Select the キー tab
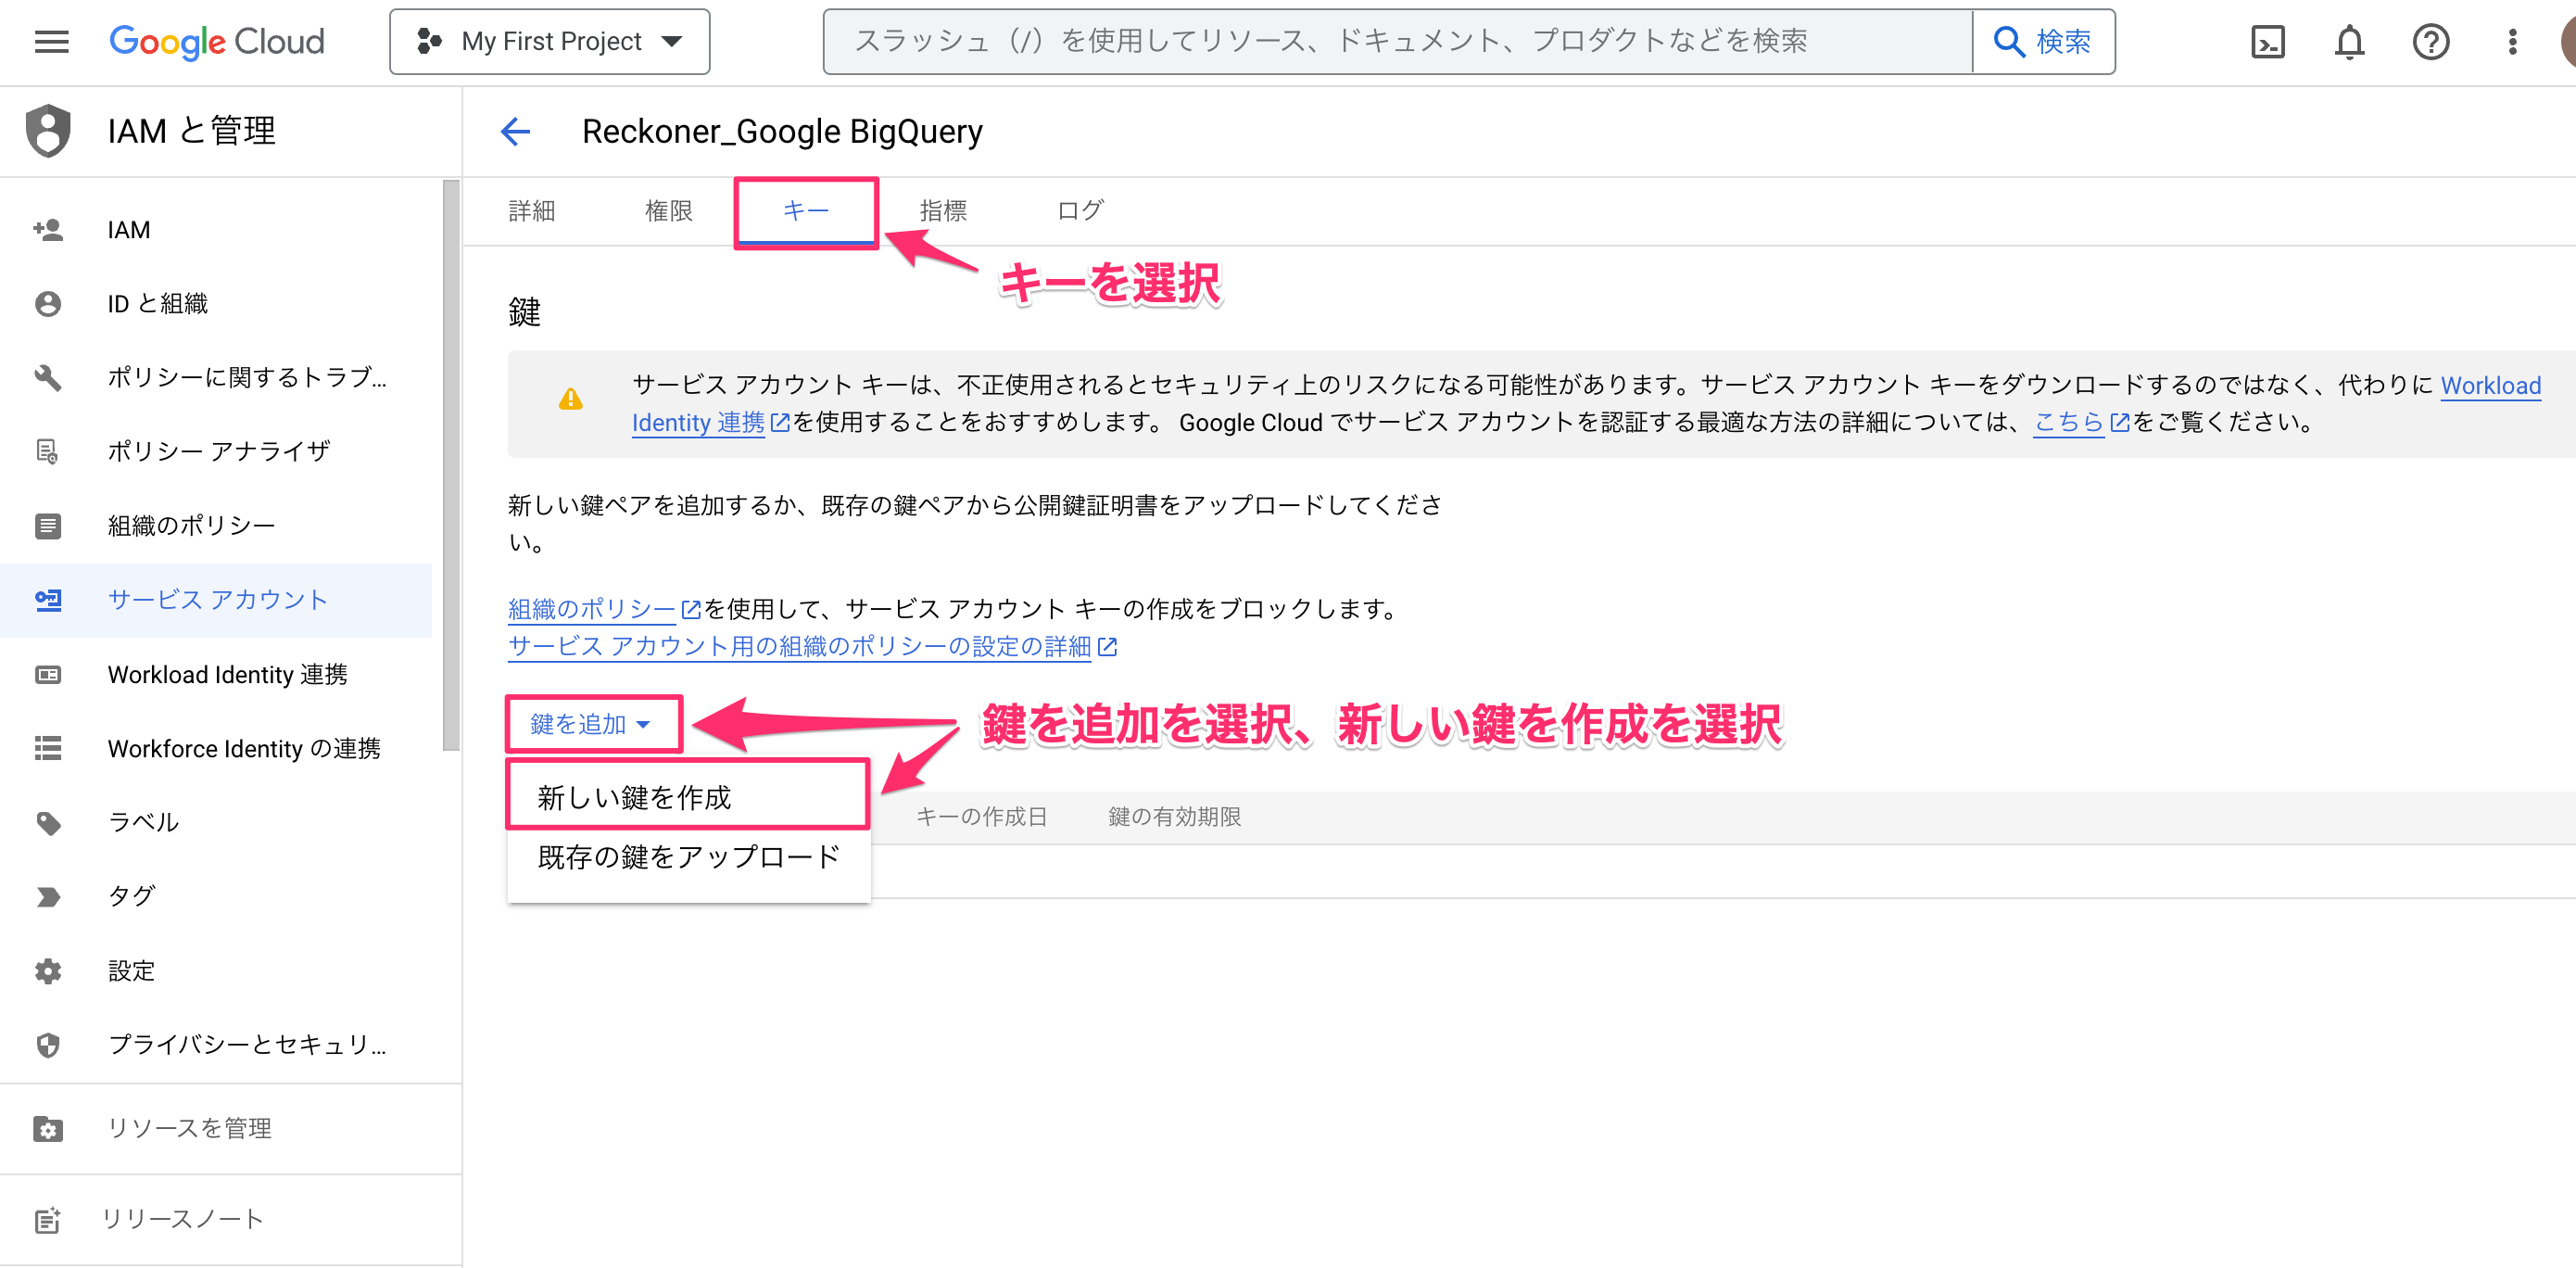The height and width of the screenshot is (1268, 2576). (x=806, y=211)
